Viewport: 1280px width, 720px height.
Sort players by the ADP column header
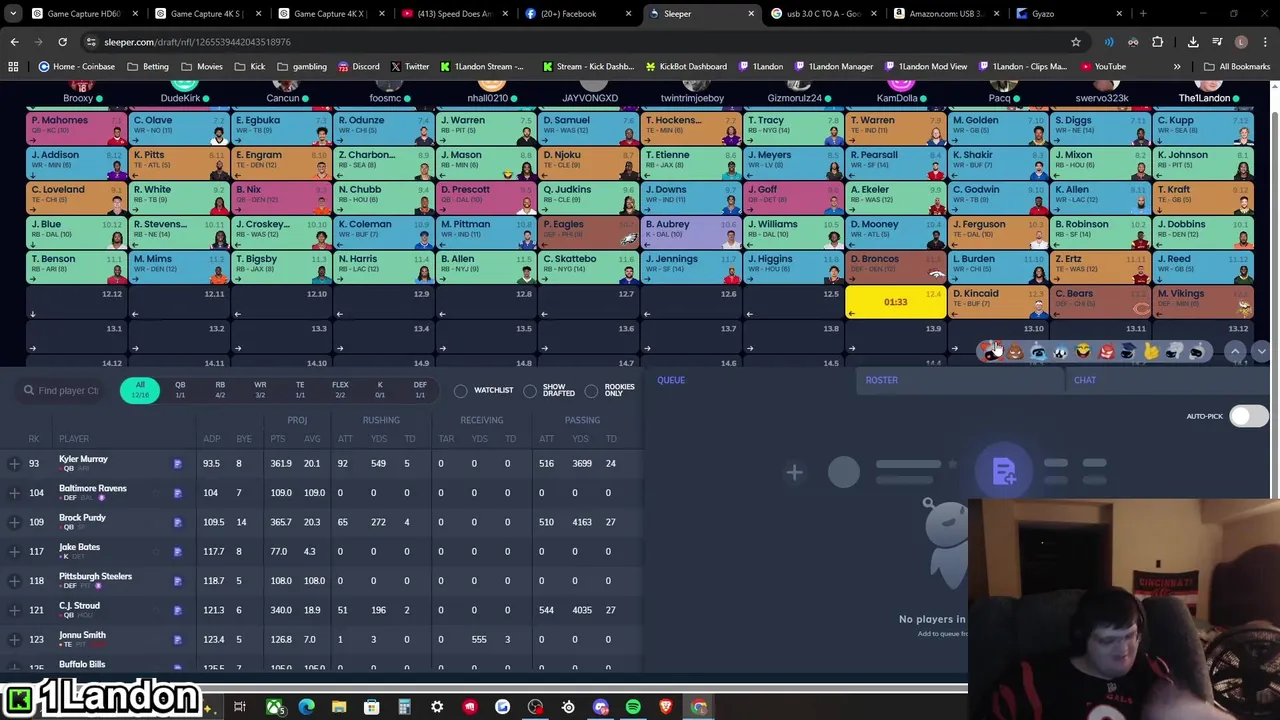(x=211, y=439)
